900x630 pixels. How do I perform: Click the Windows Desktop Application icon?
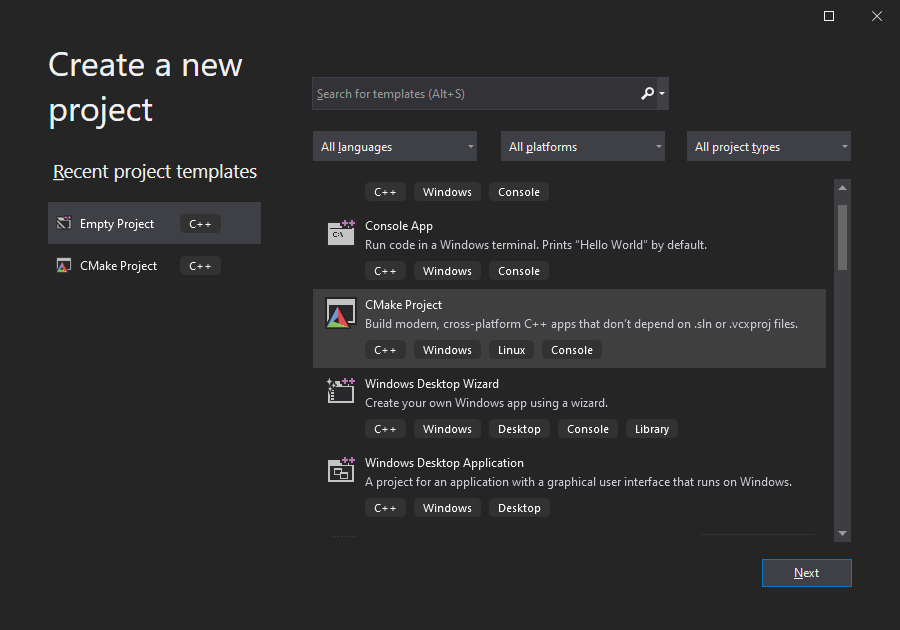coord(340,470)
